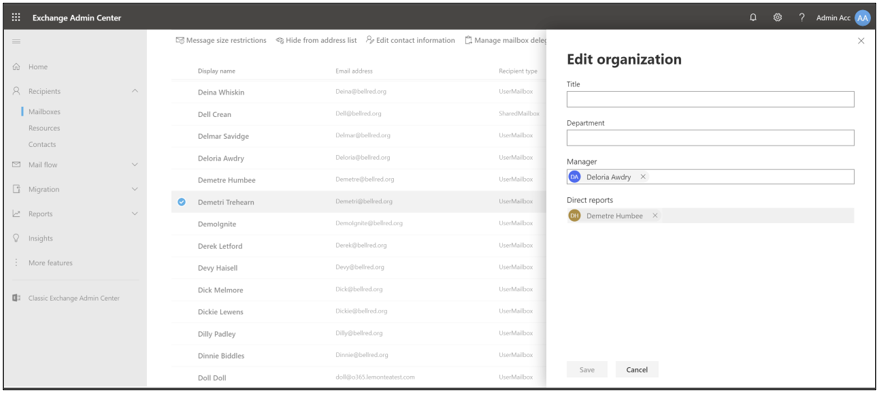Click the Insights lightbulb icon
This screenshot has height=394, width=881.
click(x=16, y=238)
